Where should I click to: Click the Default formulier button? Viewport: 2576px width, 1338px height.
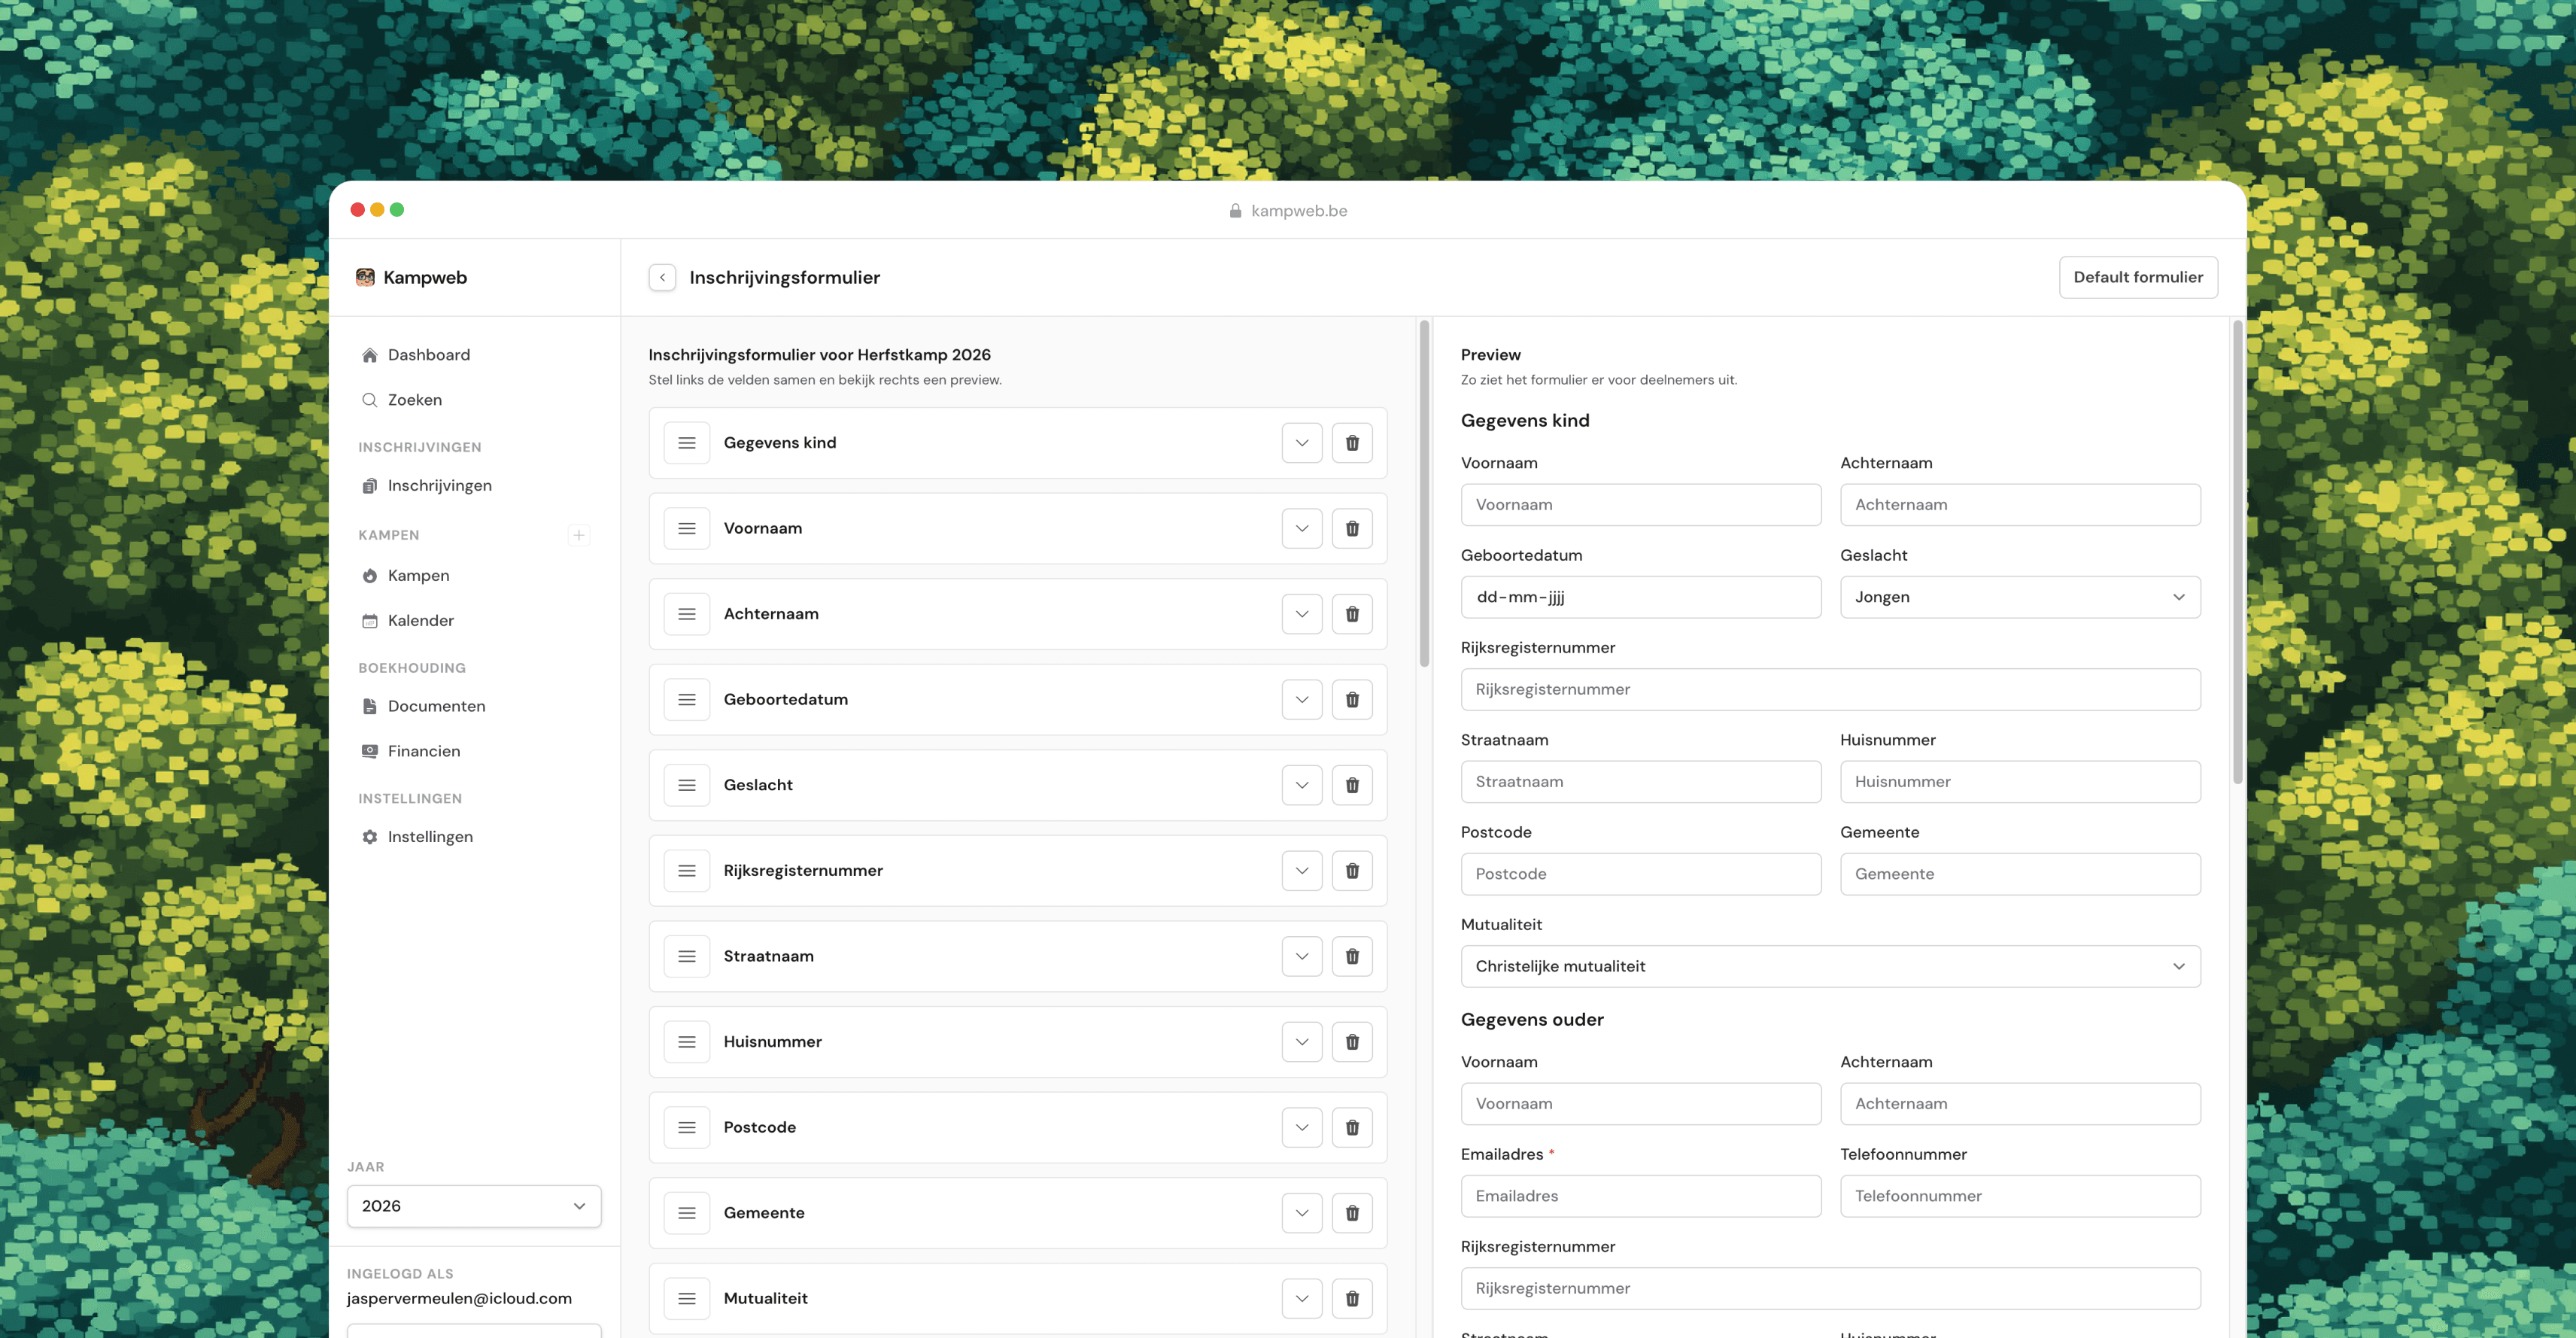pyautogui.click(x=2138, y=277)
